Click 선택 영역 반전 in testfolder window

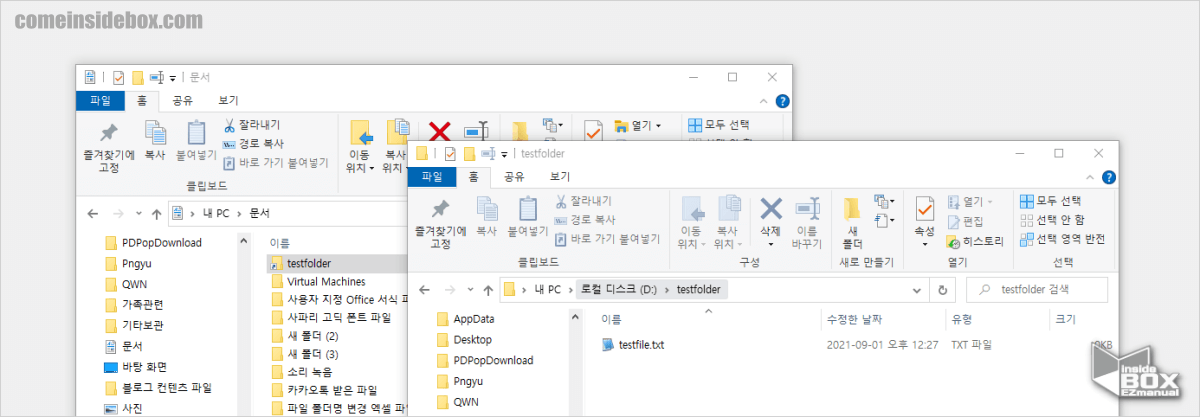click(1062, 239)
